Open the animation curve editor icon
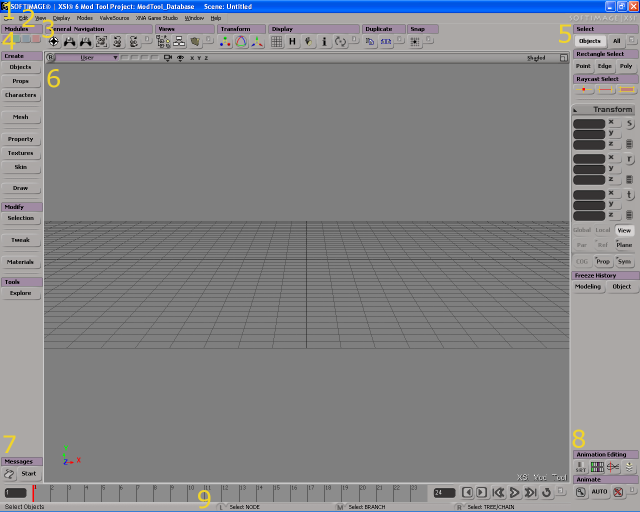The height and width of the screenshot is (512, 640). coord(613,467)
